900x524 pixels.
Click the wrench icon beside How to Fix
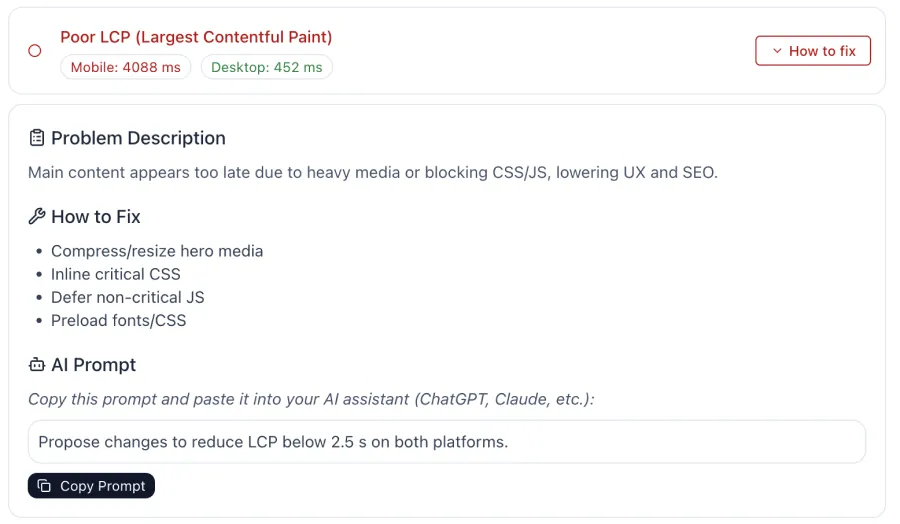pos(37,217)
